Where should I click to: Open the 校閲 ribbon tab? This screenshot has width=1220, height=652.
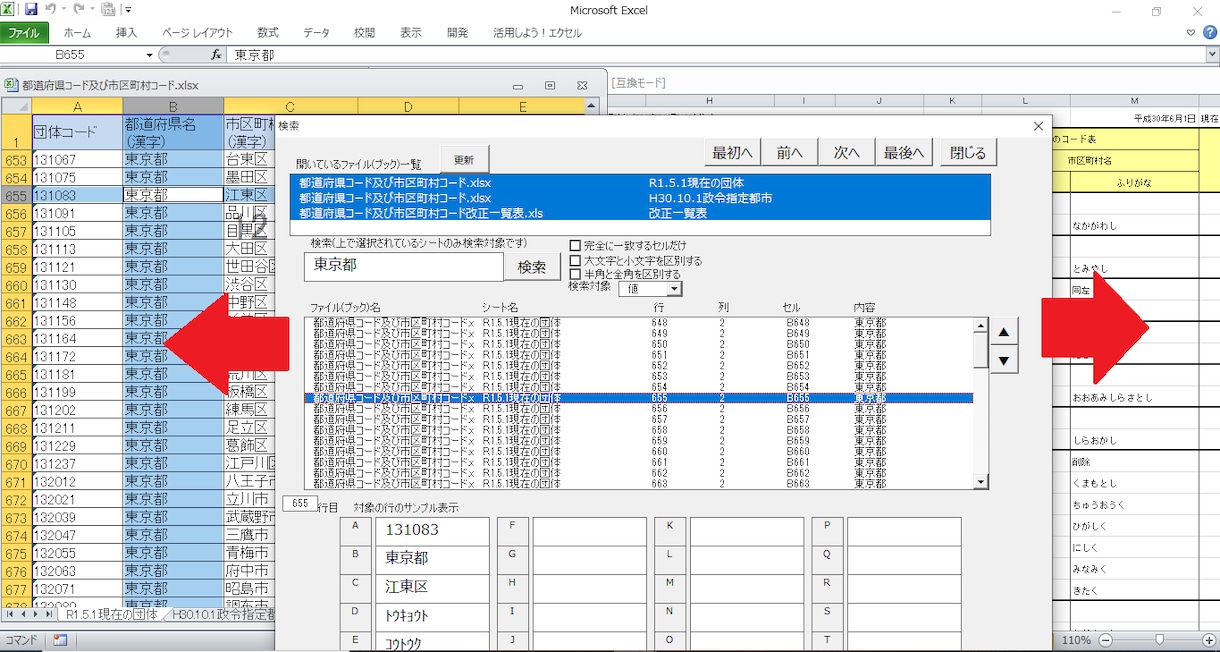point(365,33)
